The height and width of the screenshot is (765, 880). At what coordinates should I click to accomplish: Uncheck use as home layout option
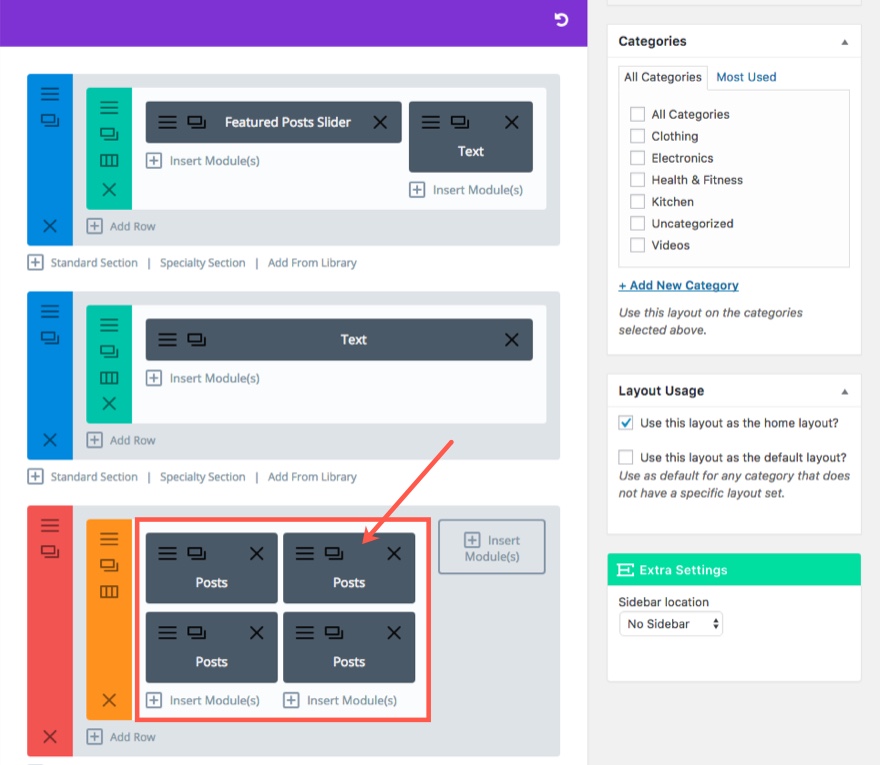point(626,423)
